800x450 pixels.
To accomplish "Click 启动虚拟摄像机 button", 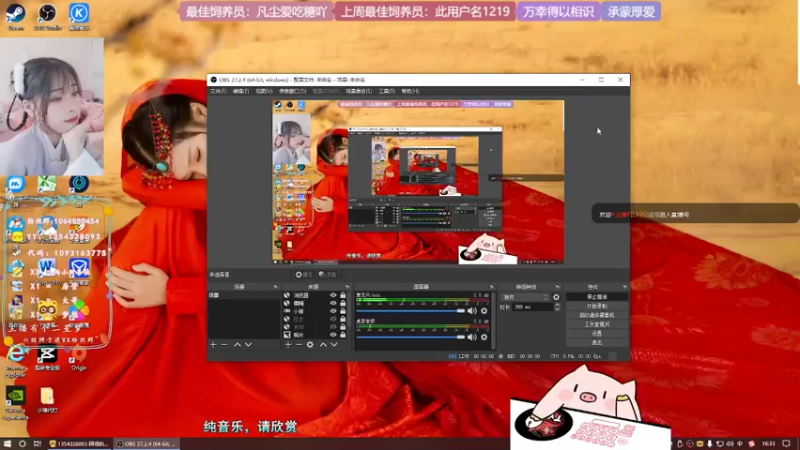I will [x=597, y=315].
